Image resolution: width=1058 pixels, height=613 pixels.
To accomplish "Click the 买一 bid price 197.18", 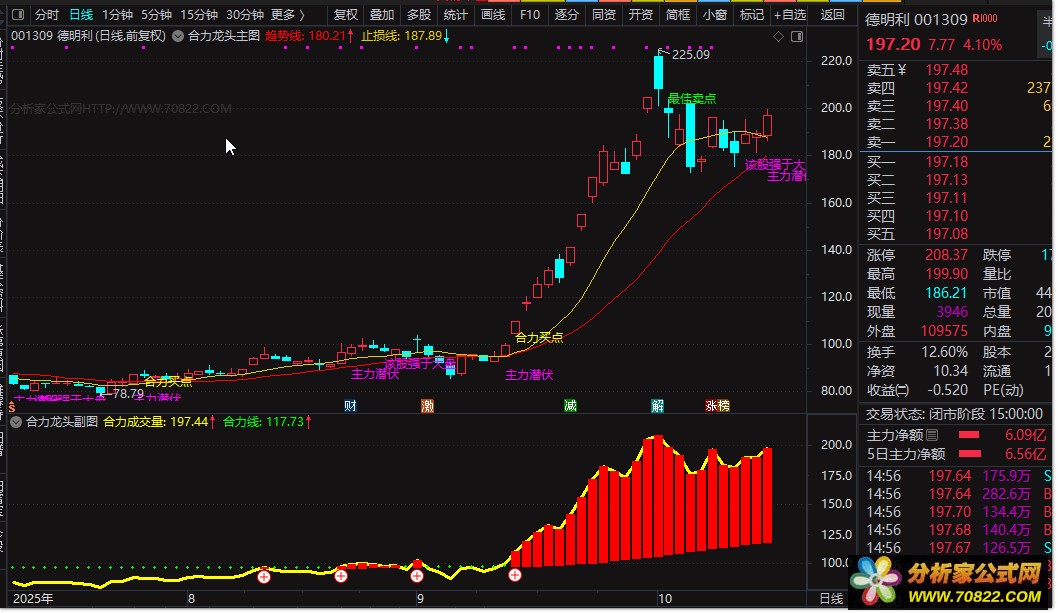I will pyautogui.click(x=947, y=162).
